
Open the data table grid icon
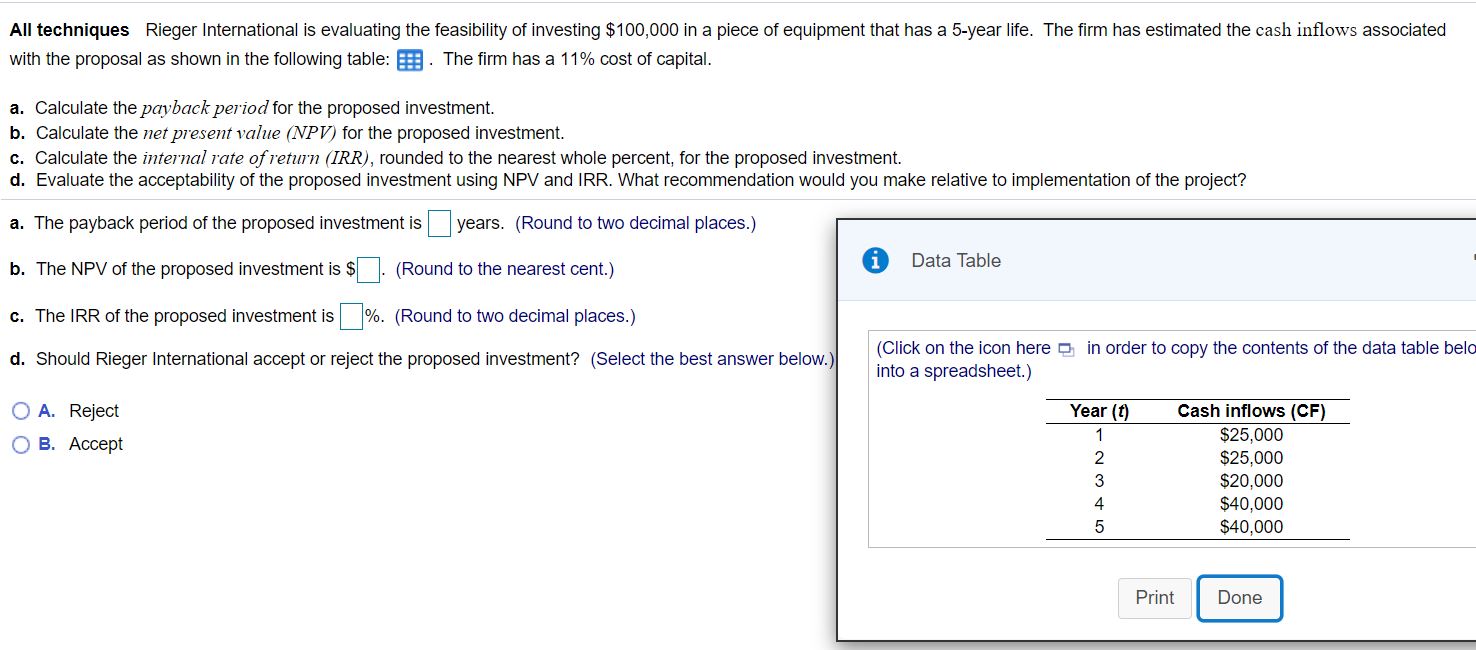tap(409, 60)
